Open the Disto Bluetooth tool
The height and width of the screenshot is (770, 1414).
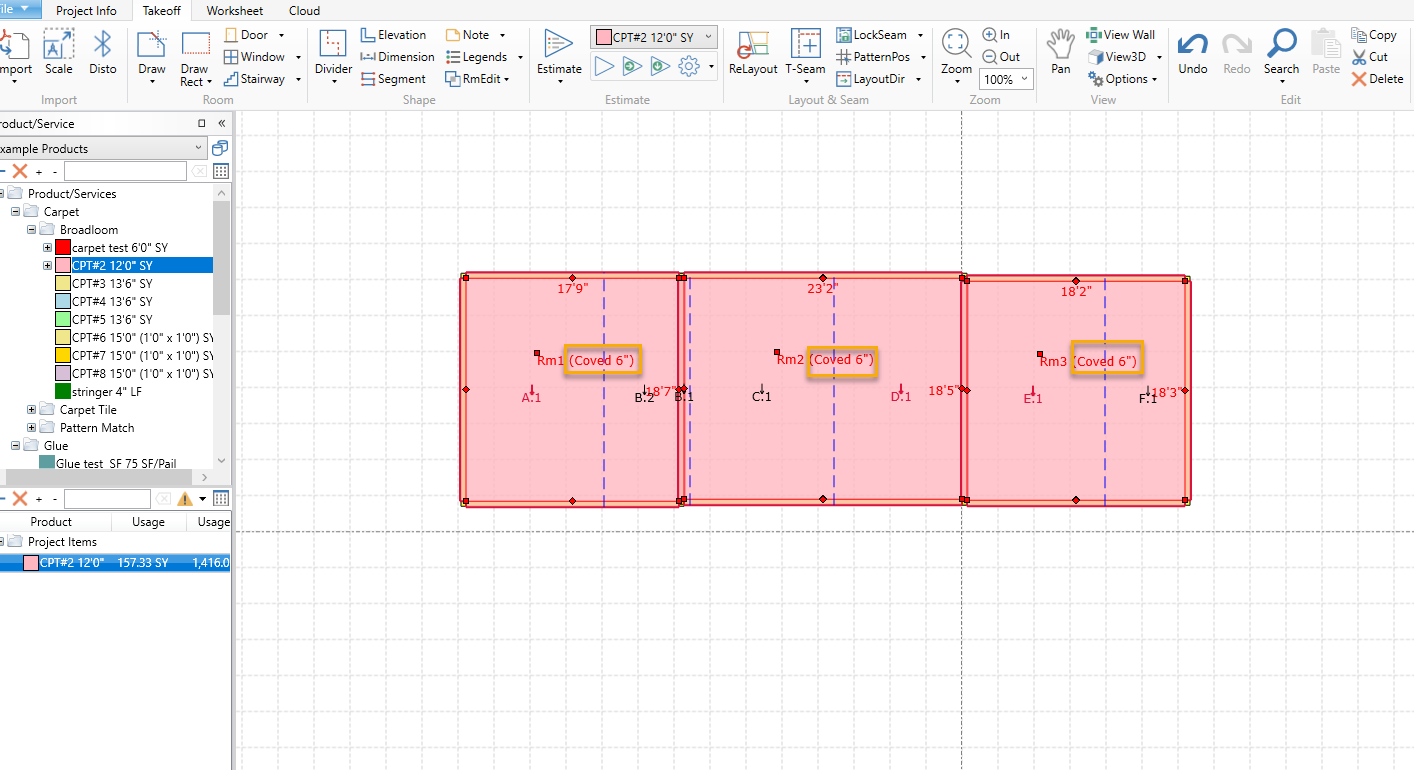click(102, 53)
